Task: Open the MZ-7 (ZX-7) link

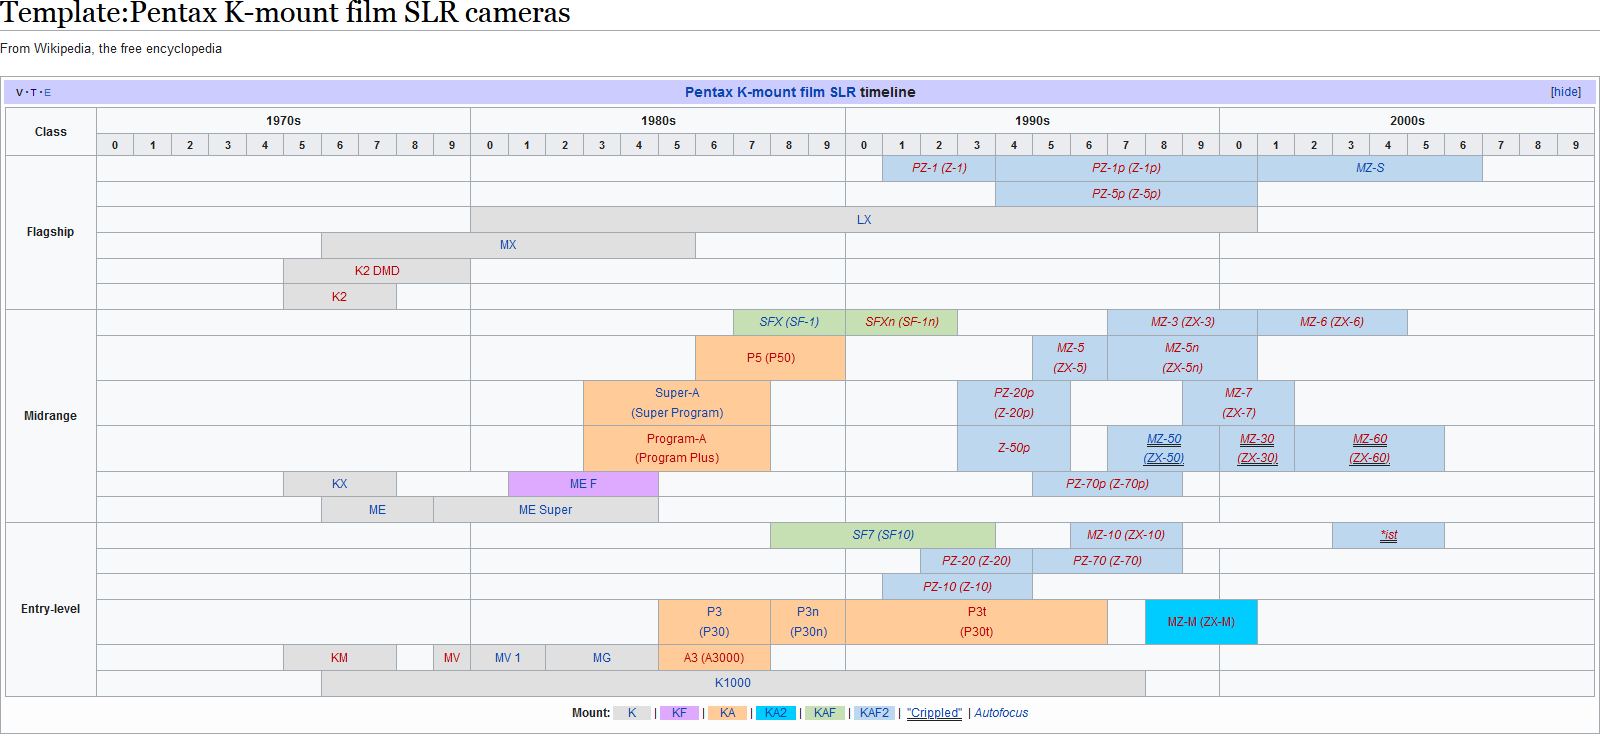Action: [1238, 403]
